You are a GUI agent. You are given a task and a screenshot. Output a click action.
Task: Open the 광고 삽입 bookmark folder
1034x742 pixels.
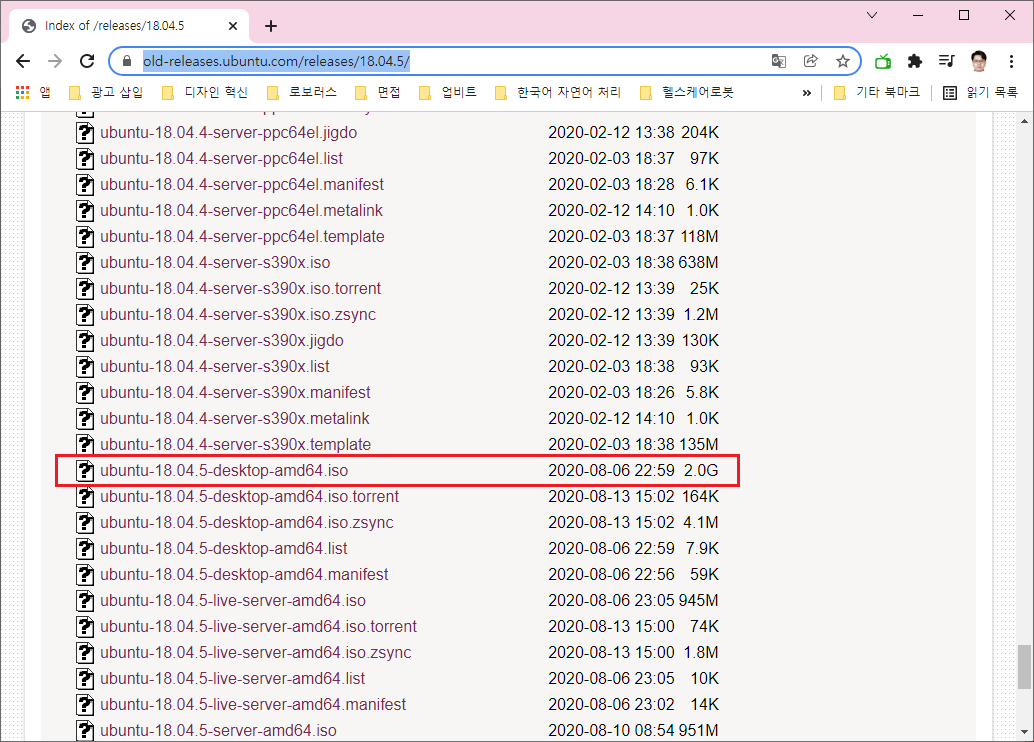(106, 92)
